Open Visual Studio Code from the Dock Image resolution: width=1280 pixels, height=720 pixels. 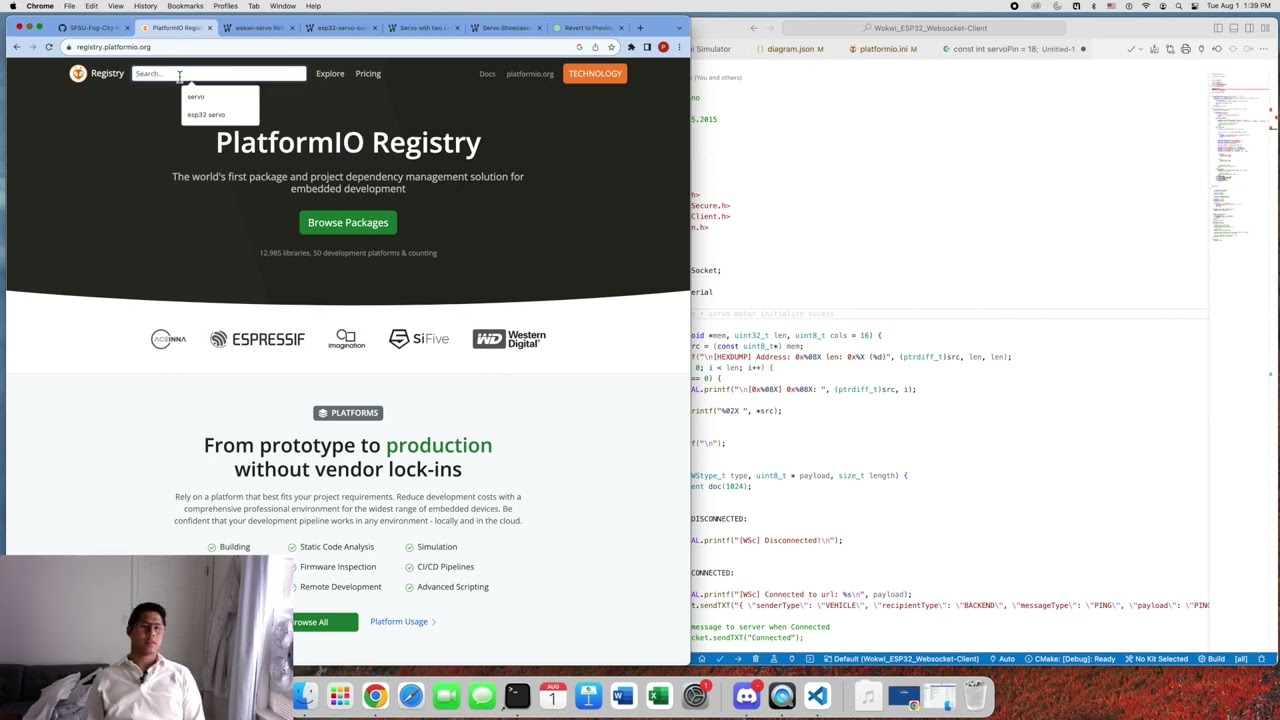tap(817, 696)
